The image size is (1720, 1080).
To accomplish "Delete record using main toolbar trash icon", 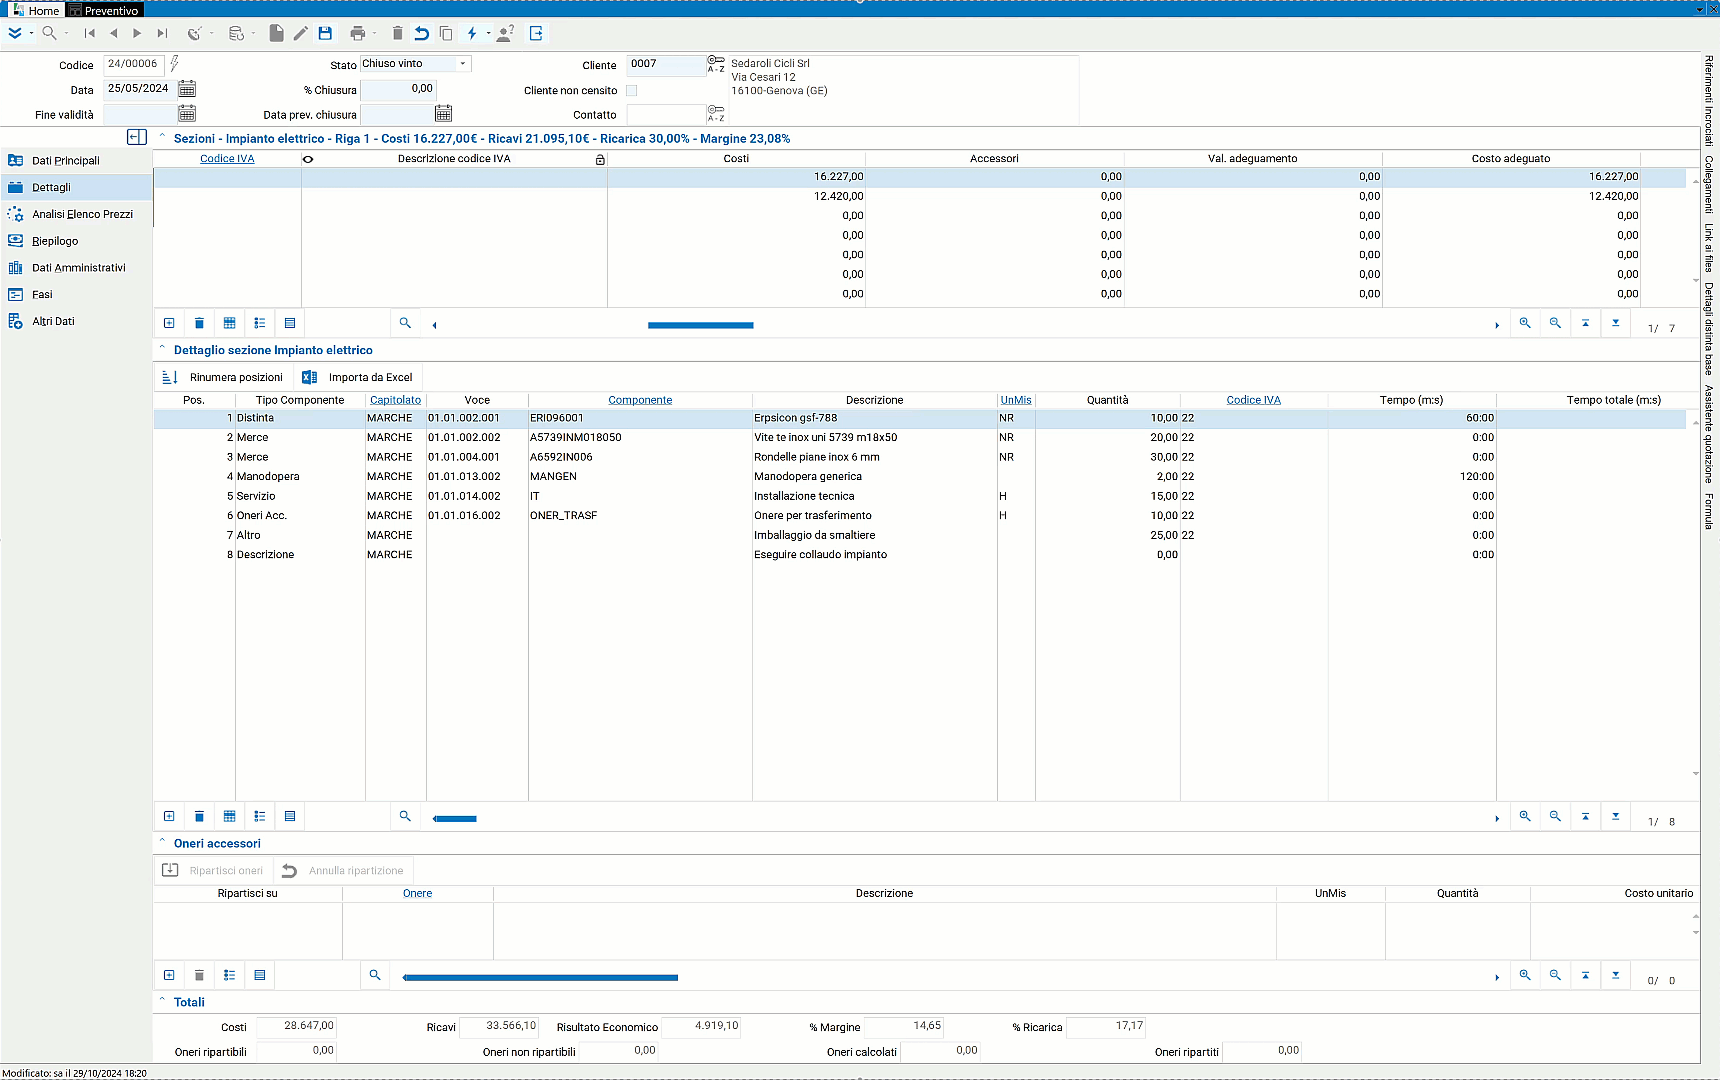I will point(397,33).
